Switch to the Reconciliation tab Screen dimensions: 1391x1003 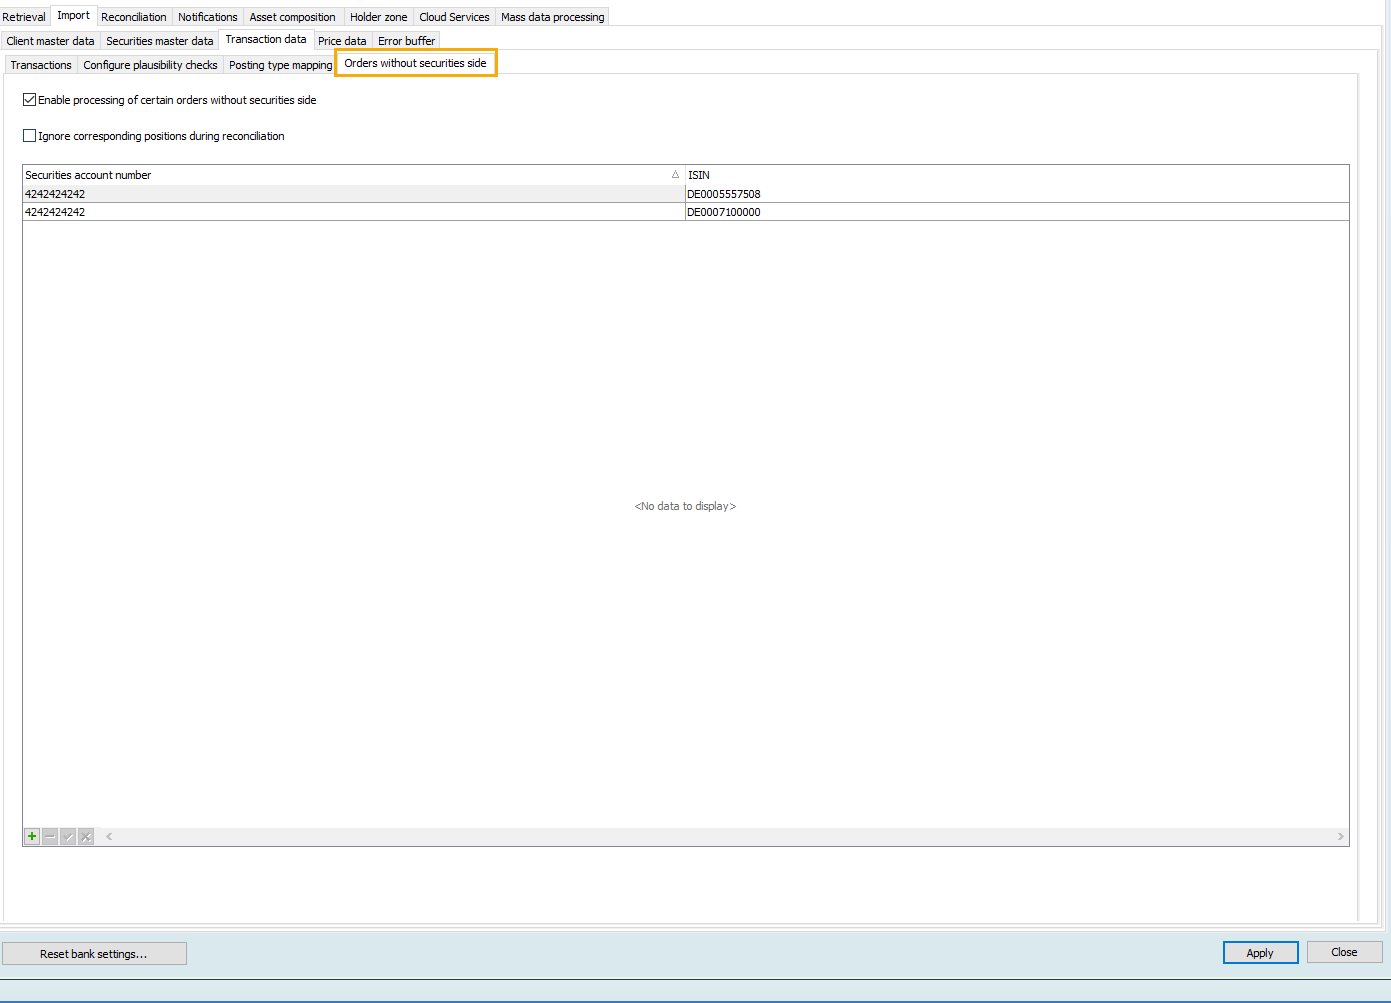[x=133, y=17]
